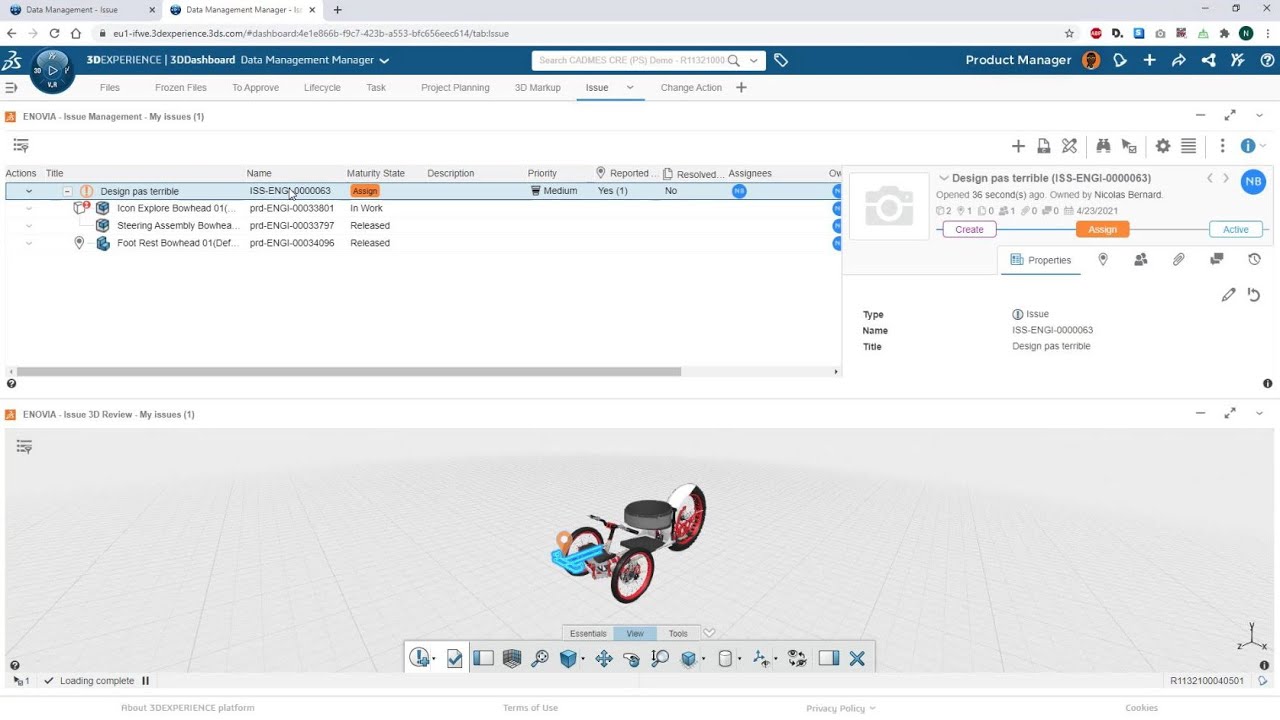
Task: Click the Create lifecycle state button
Action: tap(969, 229)
